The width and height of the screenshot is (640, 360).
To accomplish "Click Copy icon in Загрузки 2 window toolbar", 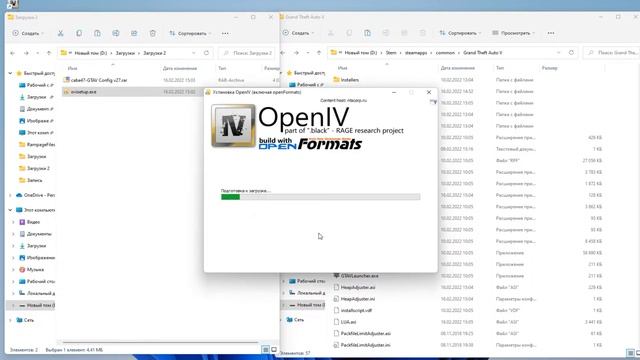I will [x=79, y=33].
